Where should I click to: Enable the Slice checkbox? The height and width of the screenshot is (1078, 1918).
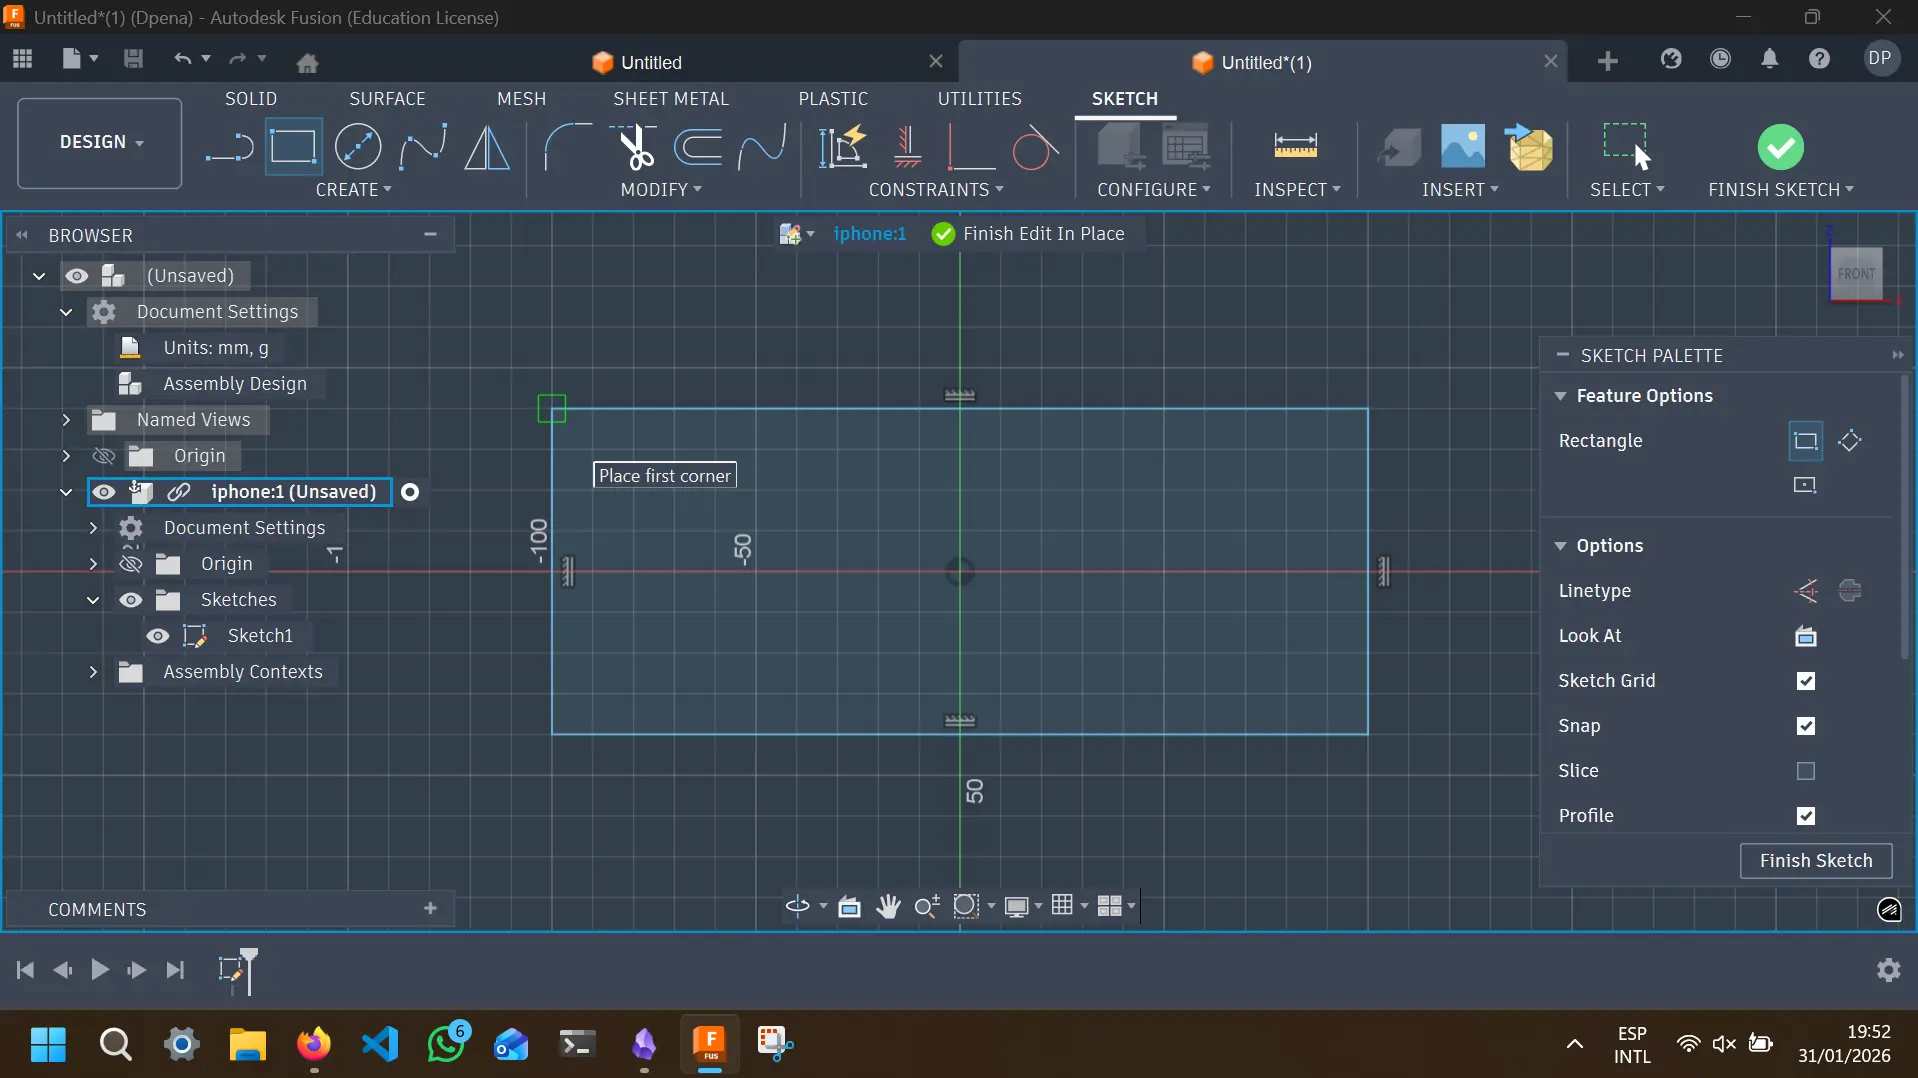[x=1805, y=771]
